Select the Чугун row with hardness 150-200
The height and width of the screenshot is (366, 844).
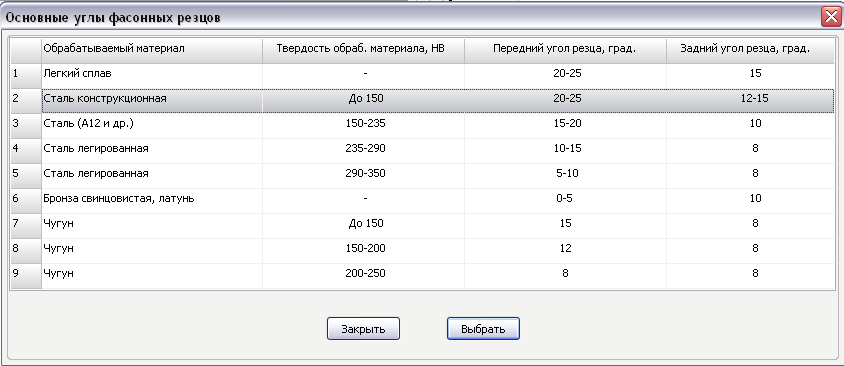(438, 249)
